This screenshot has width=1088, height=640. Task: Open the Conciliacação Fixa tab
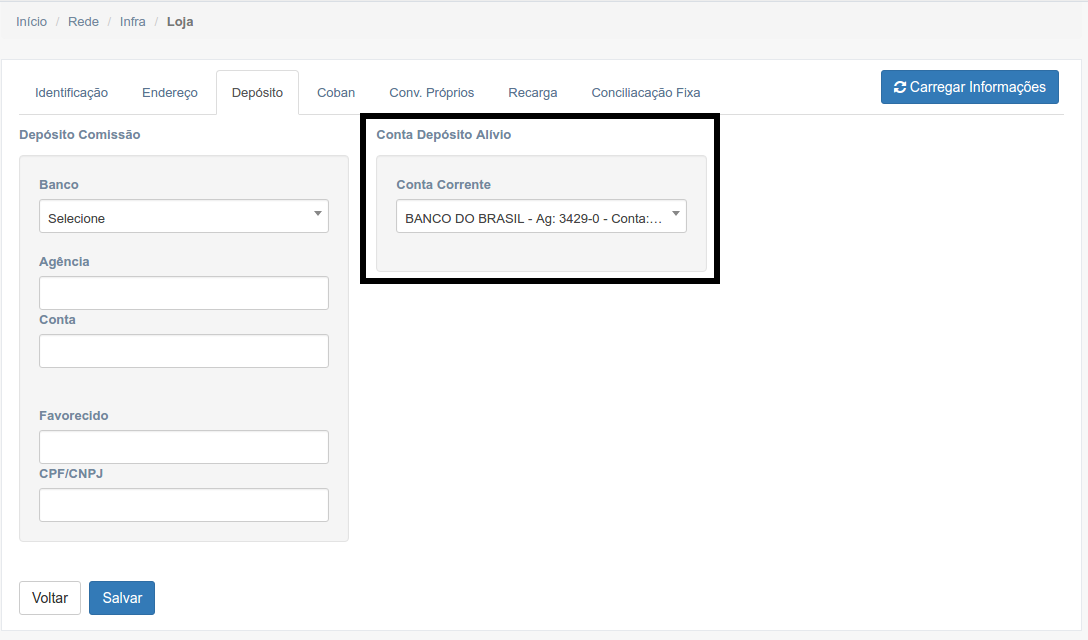pos(646,93)
